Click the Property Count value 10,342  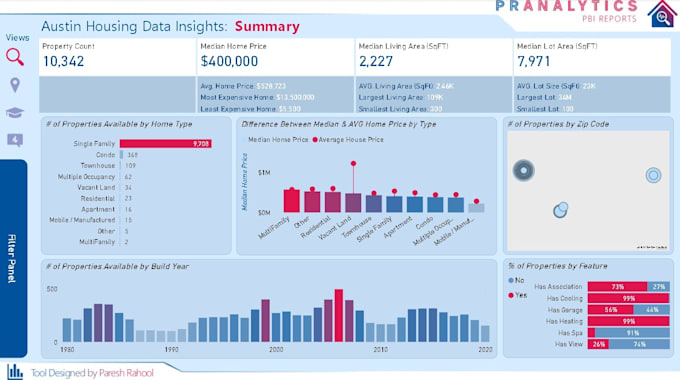click(63, 62)
